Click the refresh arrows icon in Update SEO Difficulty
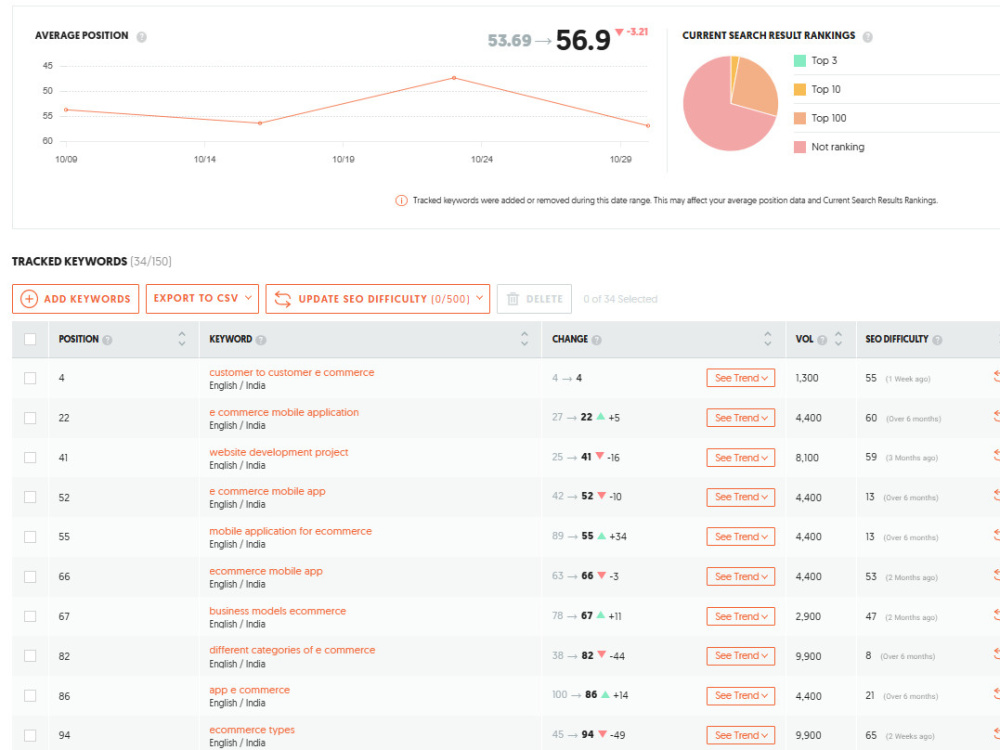Image resolution: width=1000 pixels, height=750 pixels. (x=283, y=299)
